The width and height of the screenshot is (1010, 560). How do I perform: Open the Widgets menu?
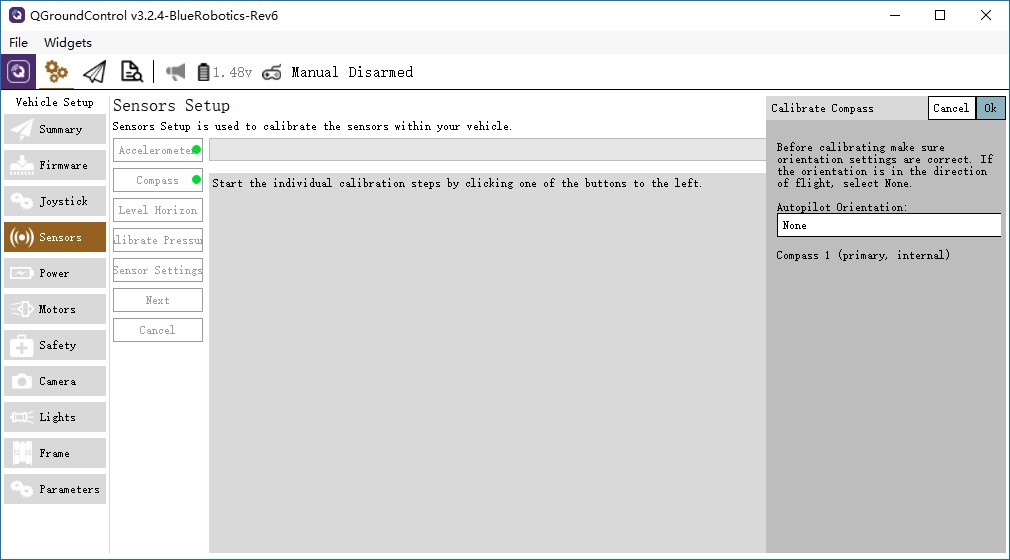68,43
